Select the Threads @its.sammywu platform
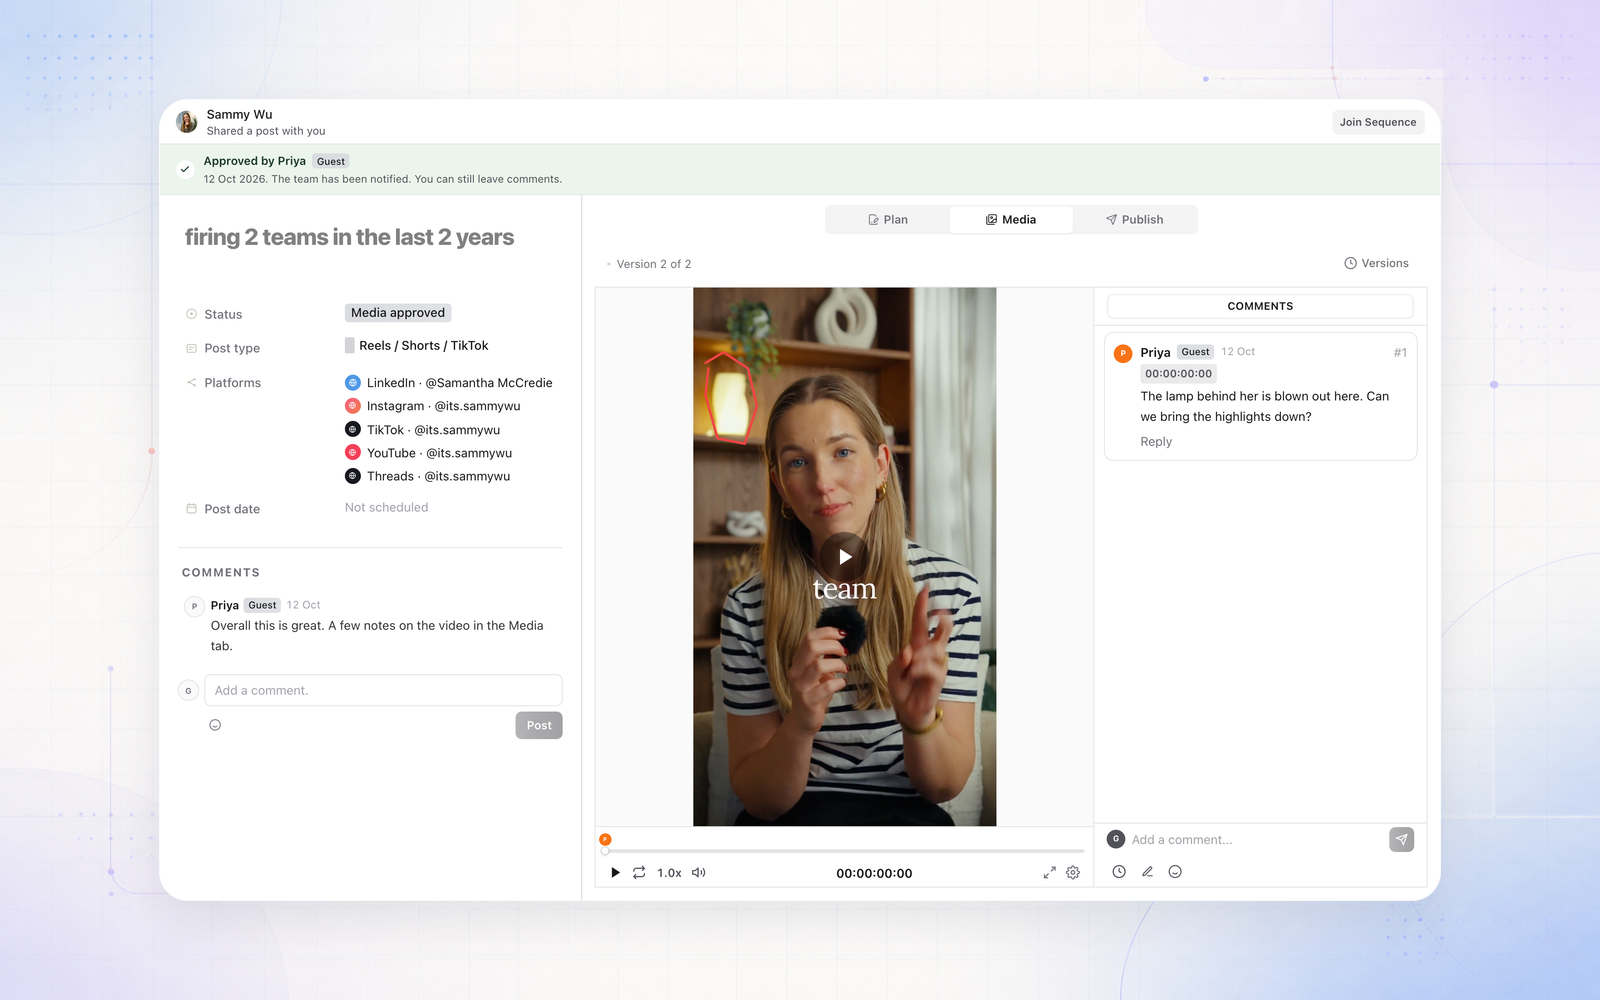The image size is (1600, 1000). pyautogui.click(x=428, y=476)
